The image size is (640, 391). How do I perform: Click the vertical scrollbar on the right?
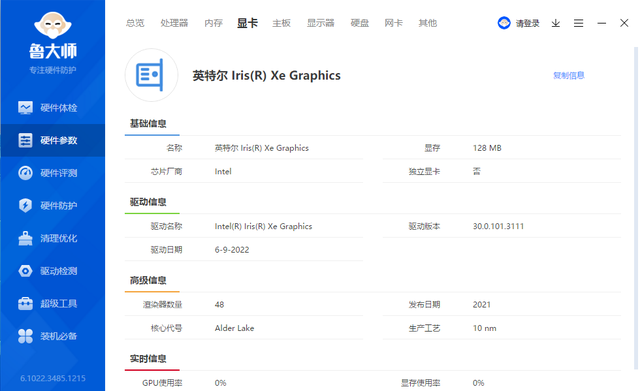pyautogui.click(x=636, y=208)
